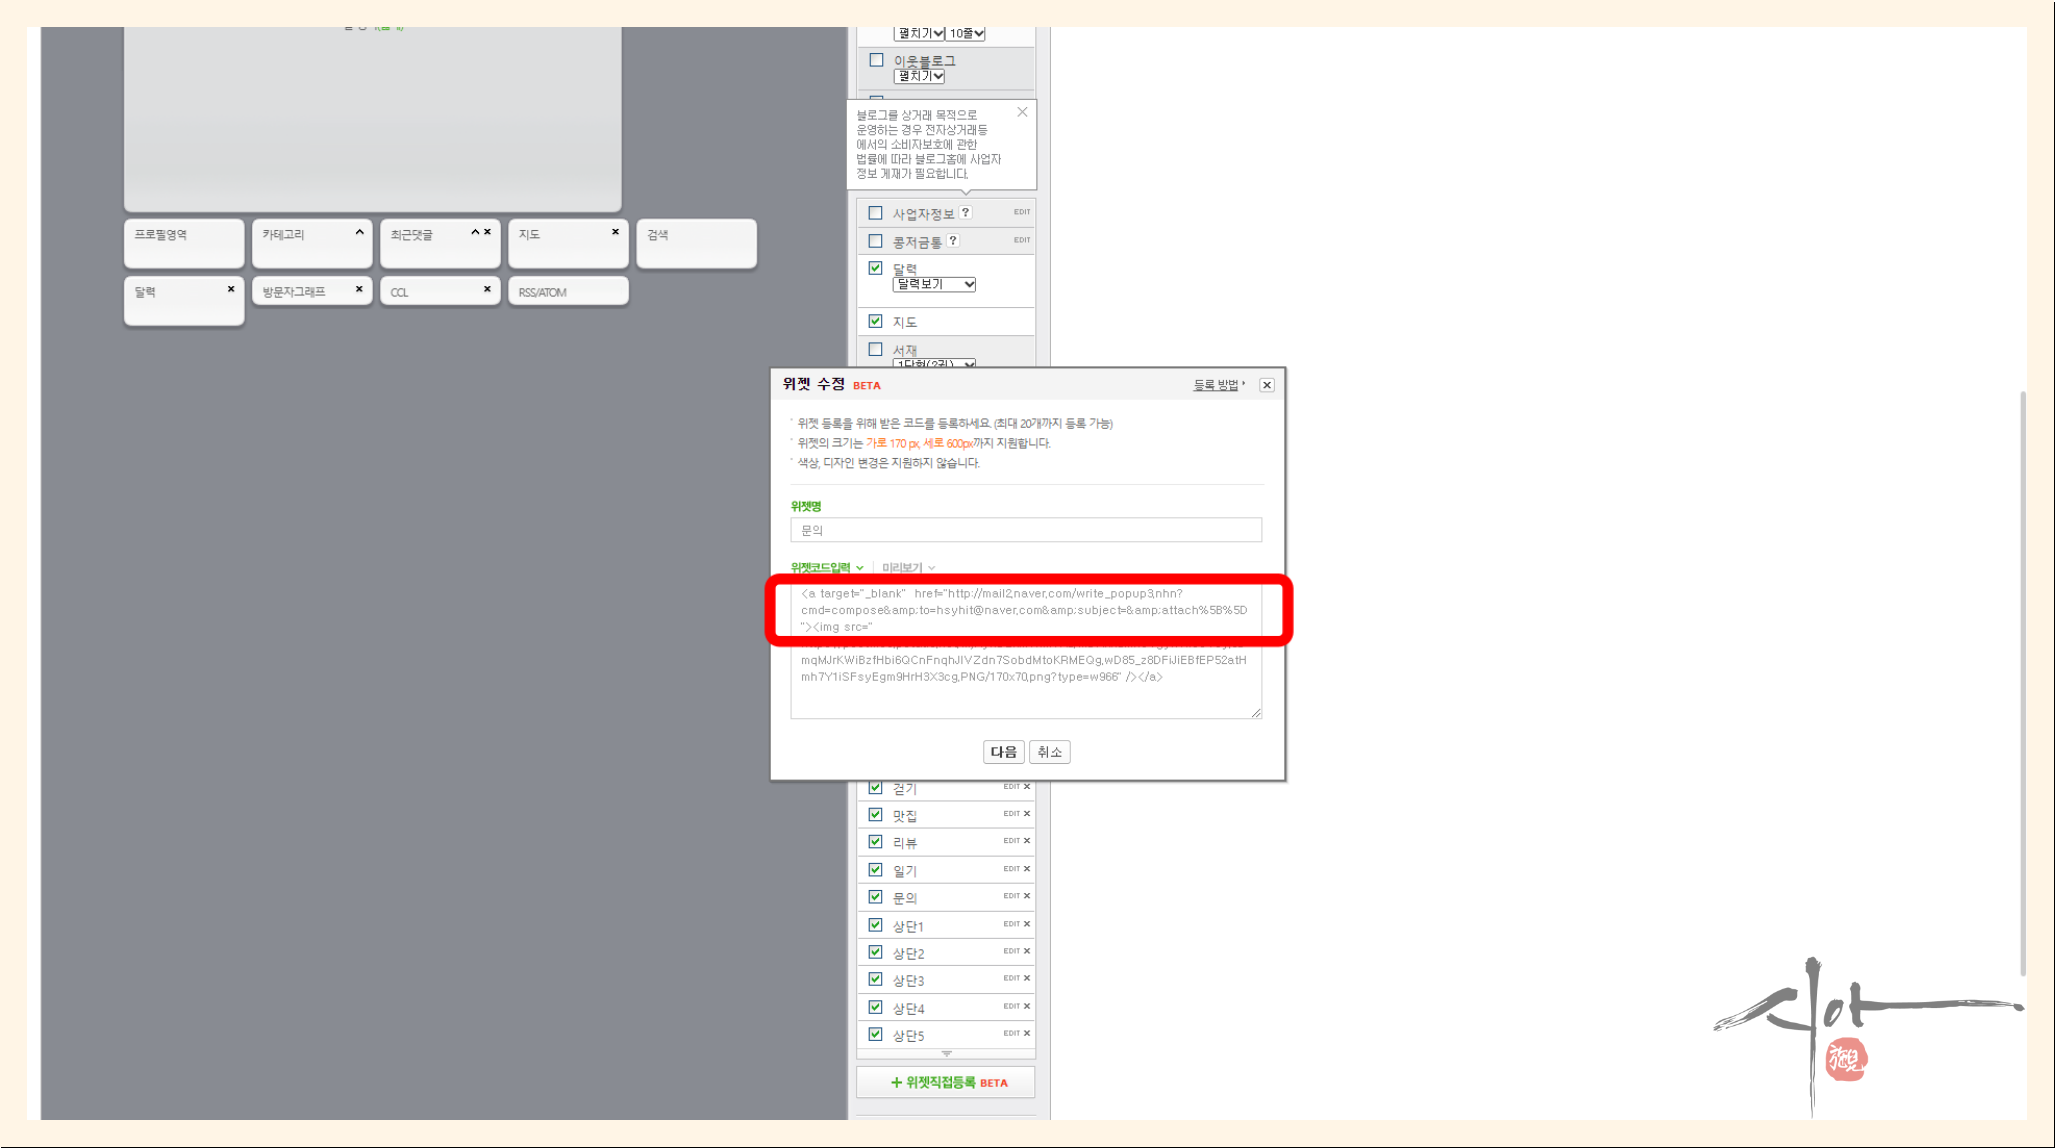
Task: Enable the 서재 checkbox
Action: pyautogui.click(x=876, y=349)
